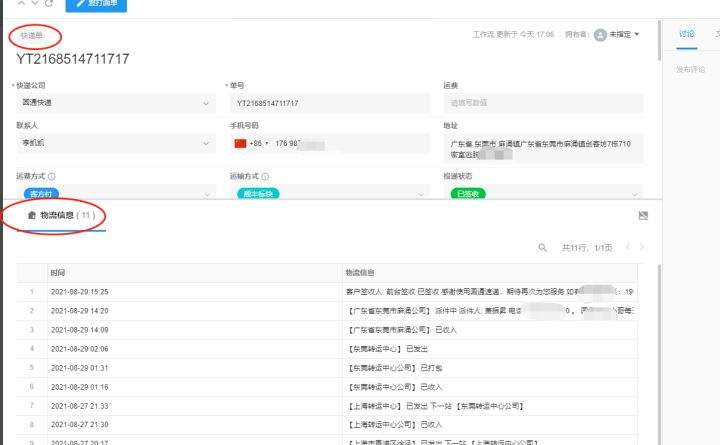Select the China flag country code

[239, 144]
